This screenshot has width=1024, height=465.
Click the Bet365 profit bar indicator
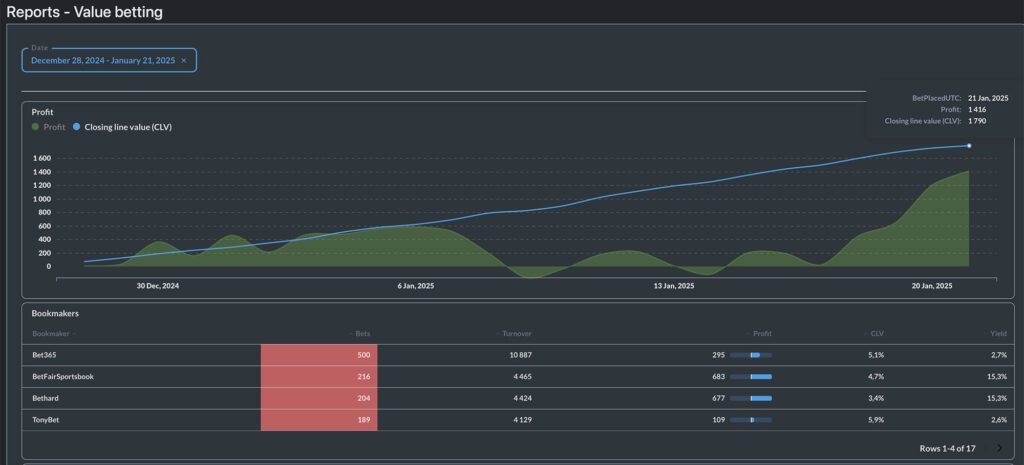(x=751, y=355)
